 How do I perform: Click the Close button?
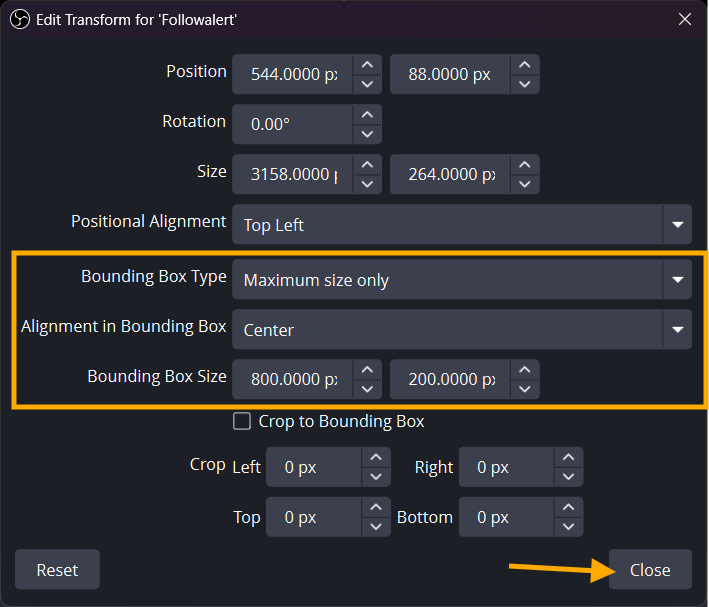coord(650,569)
